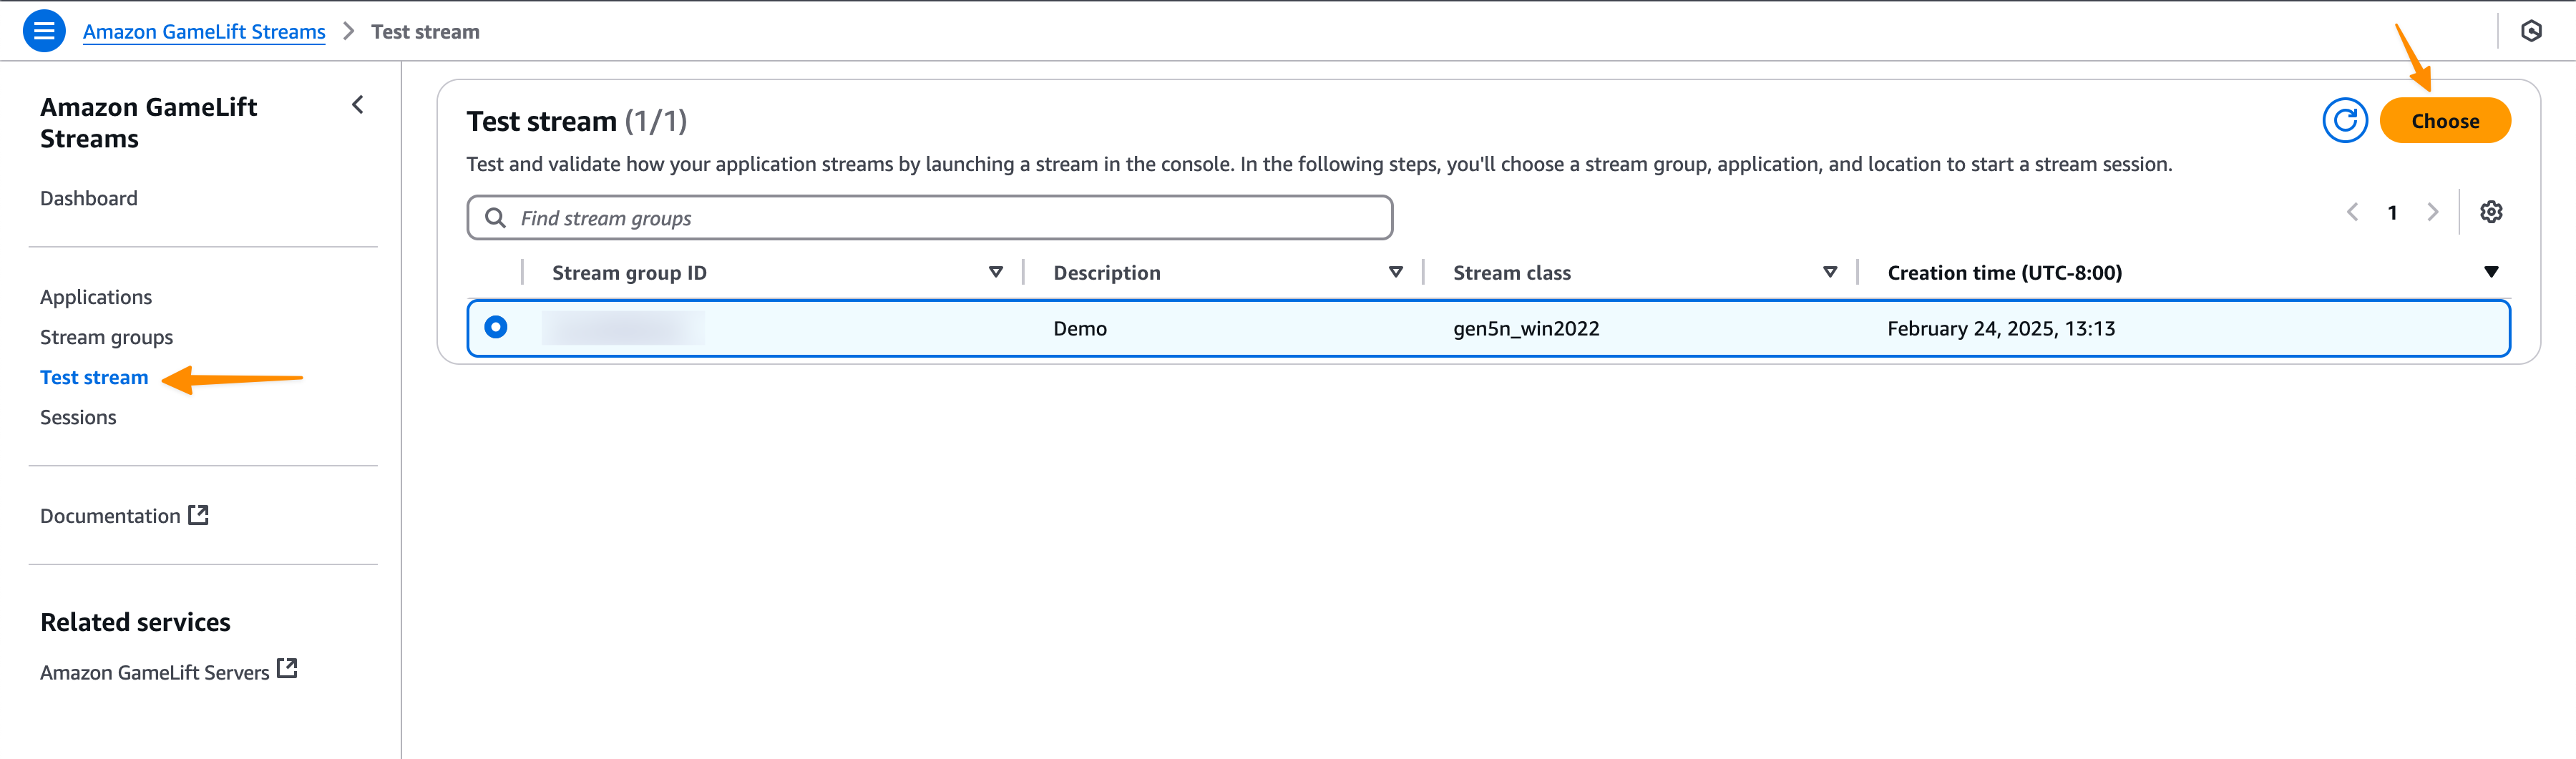
Task: Click the search magnifier icon
Action: tap(495, 218)
